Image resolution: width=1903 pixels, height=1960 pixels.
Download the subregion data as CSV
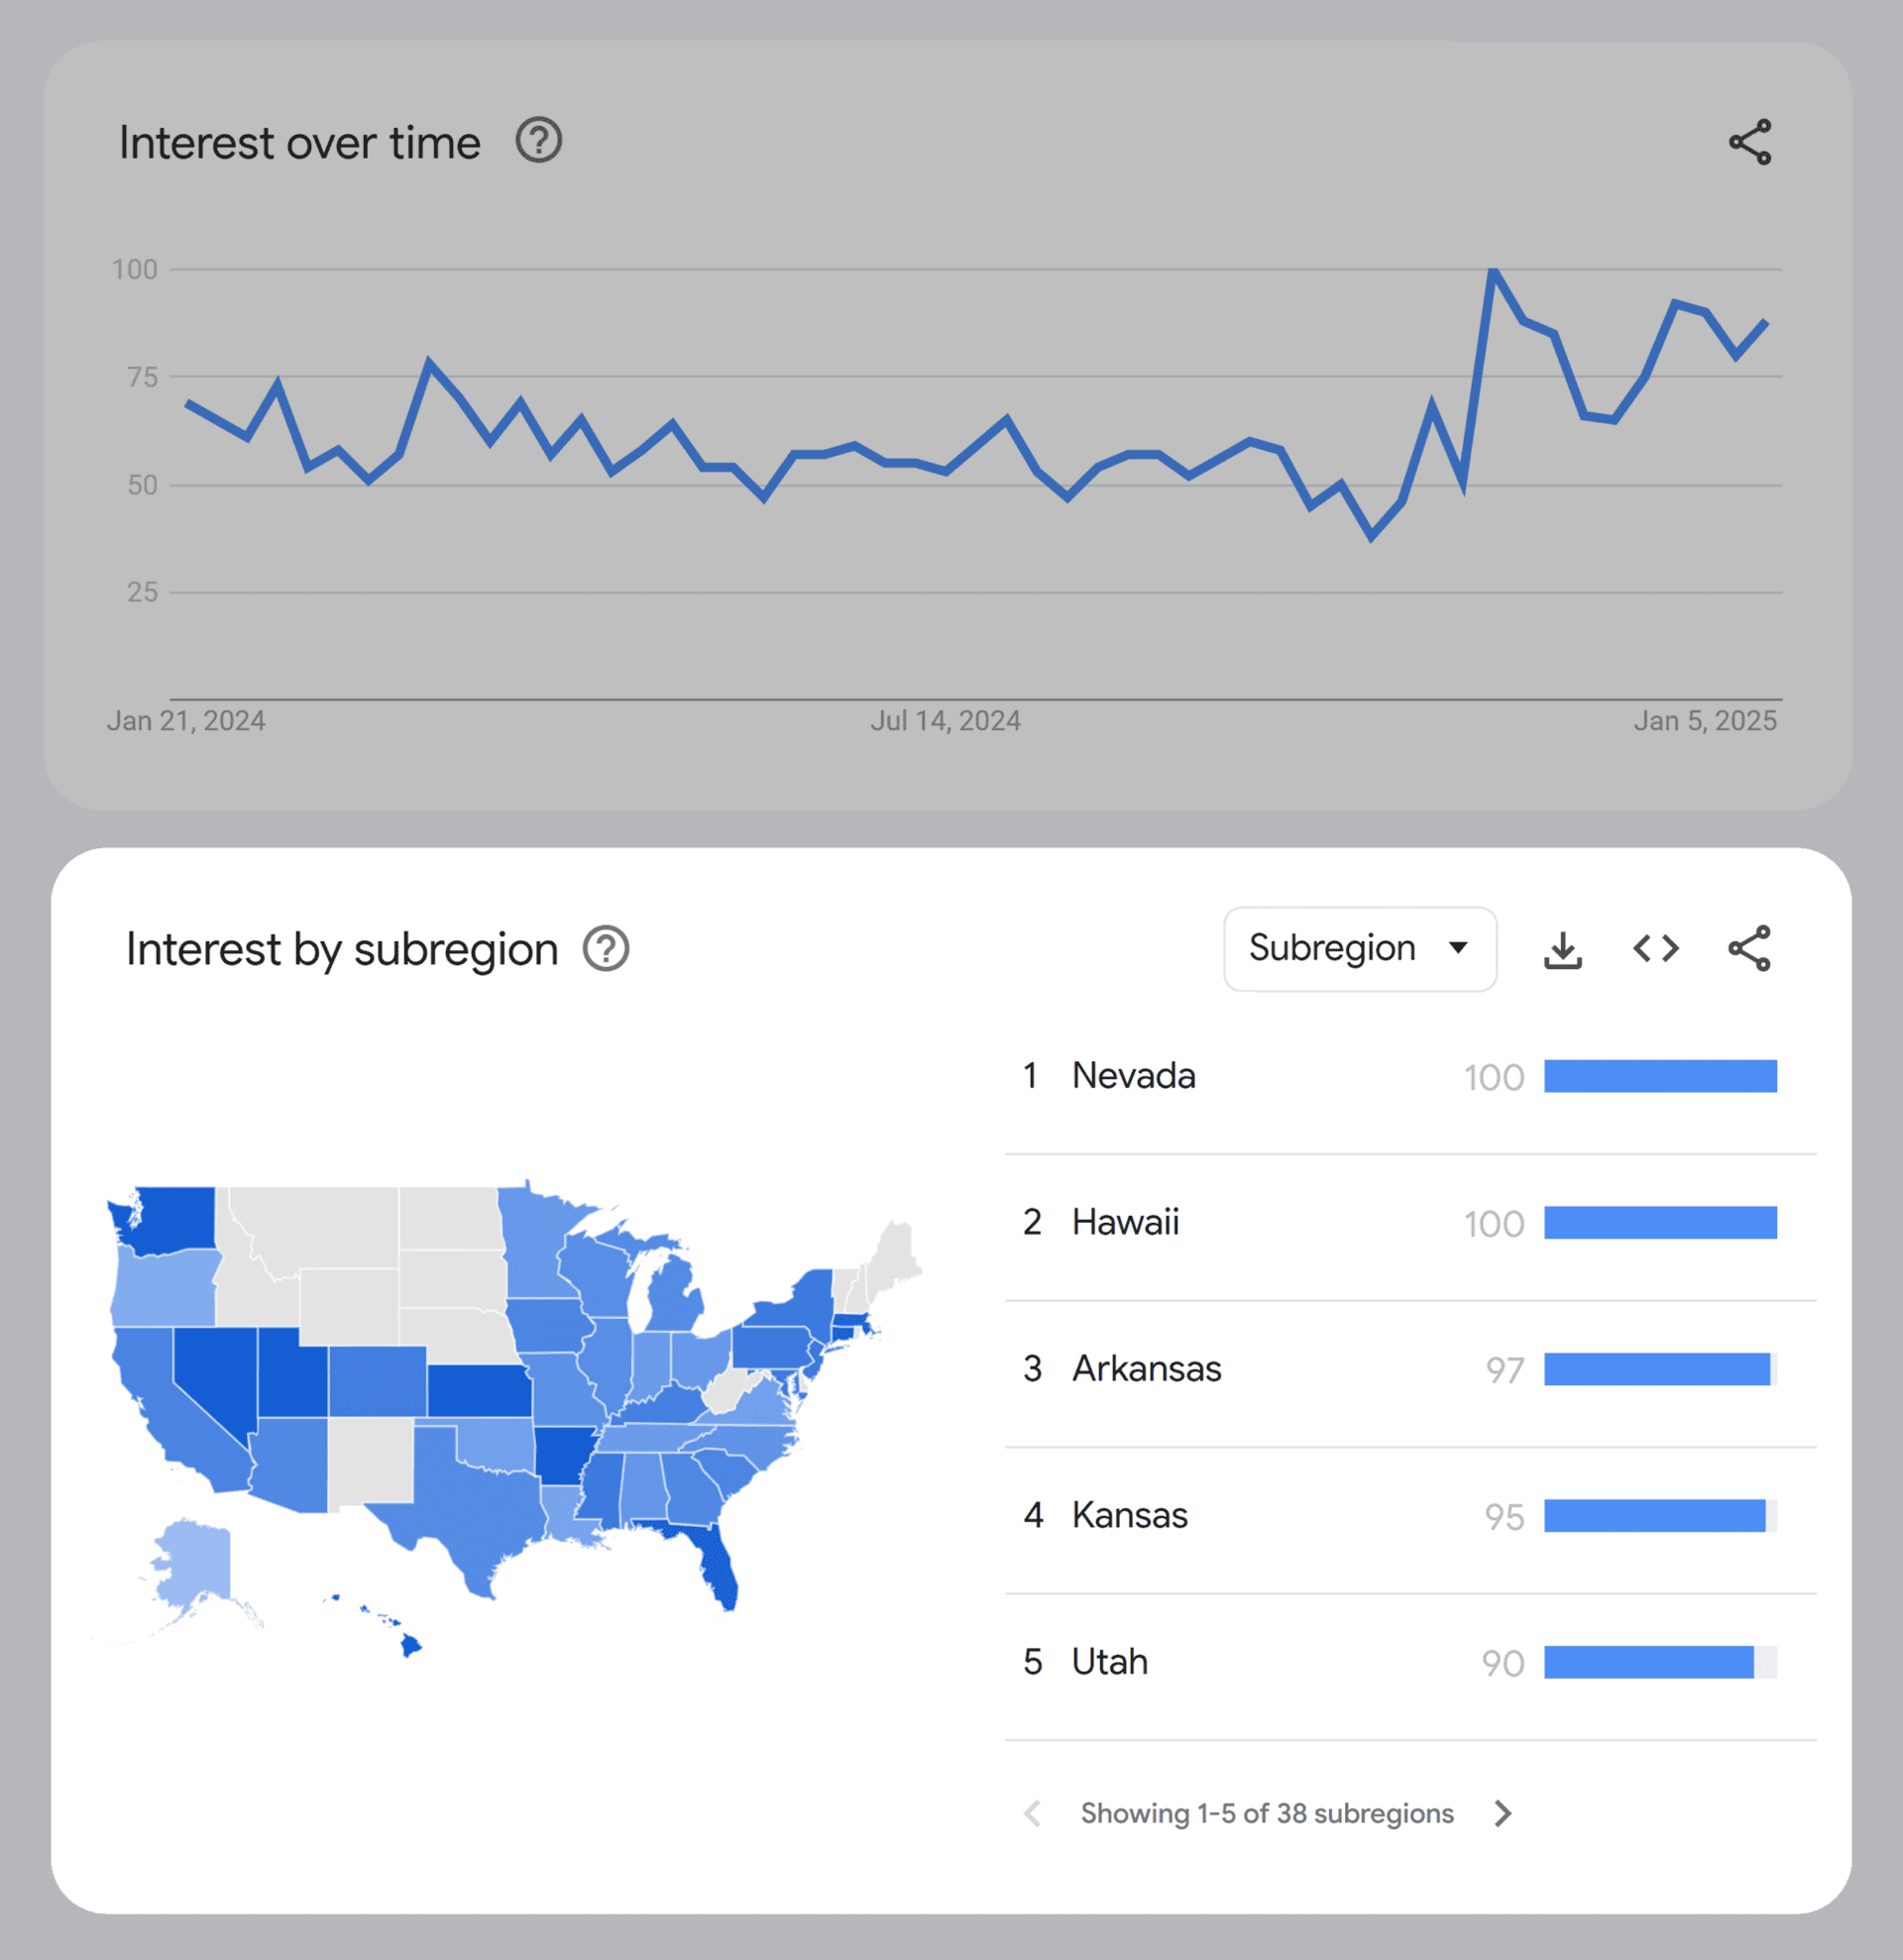tap(1562, 949)
